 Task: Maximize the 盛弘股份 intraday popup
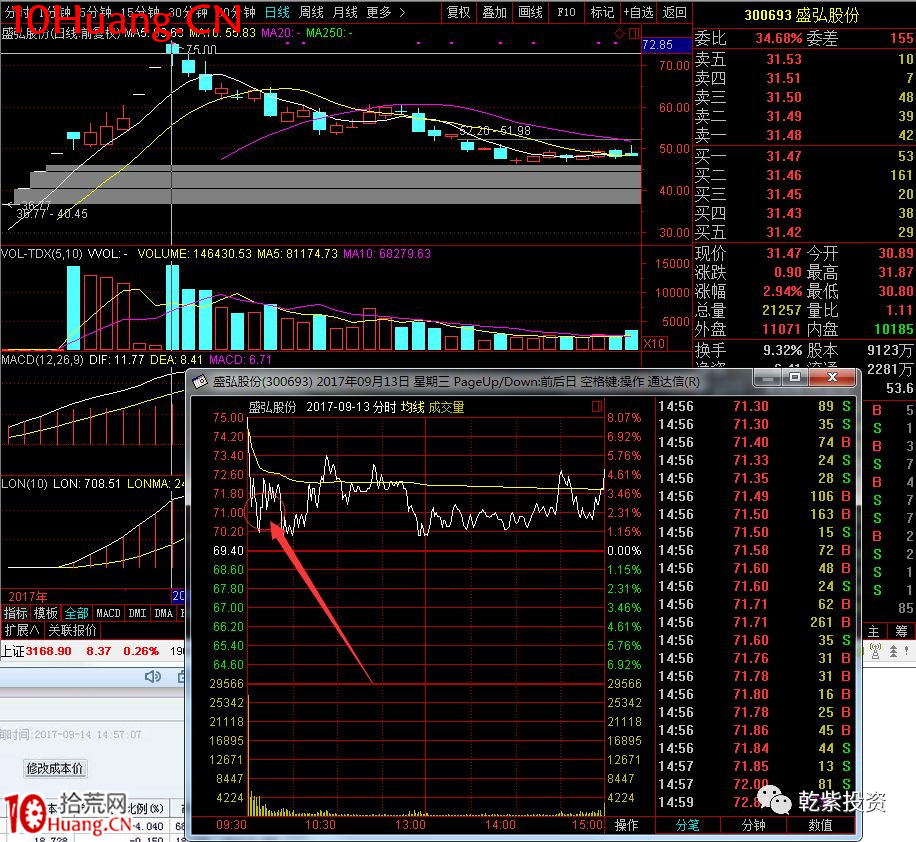click(794, 377)
